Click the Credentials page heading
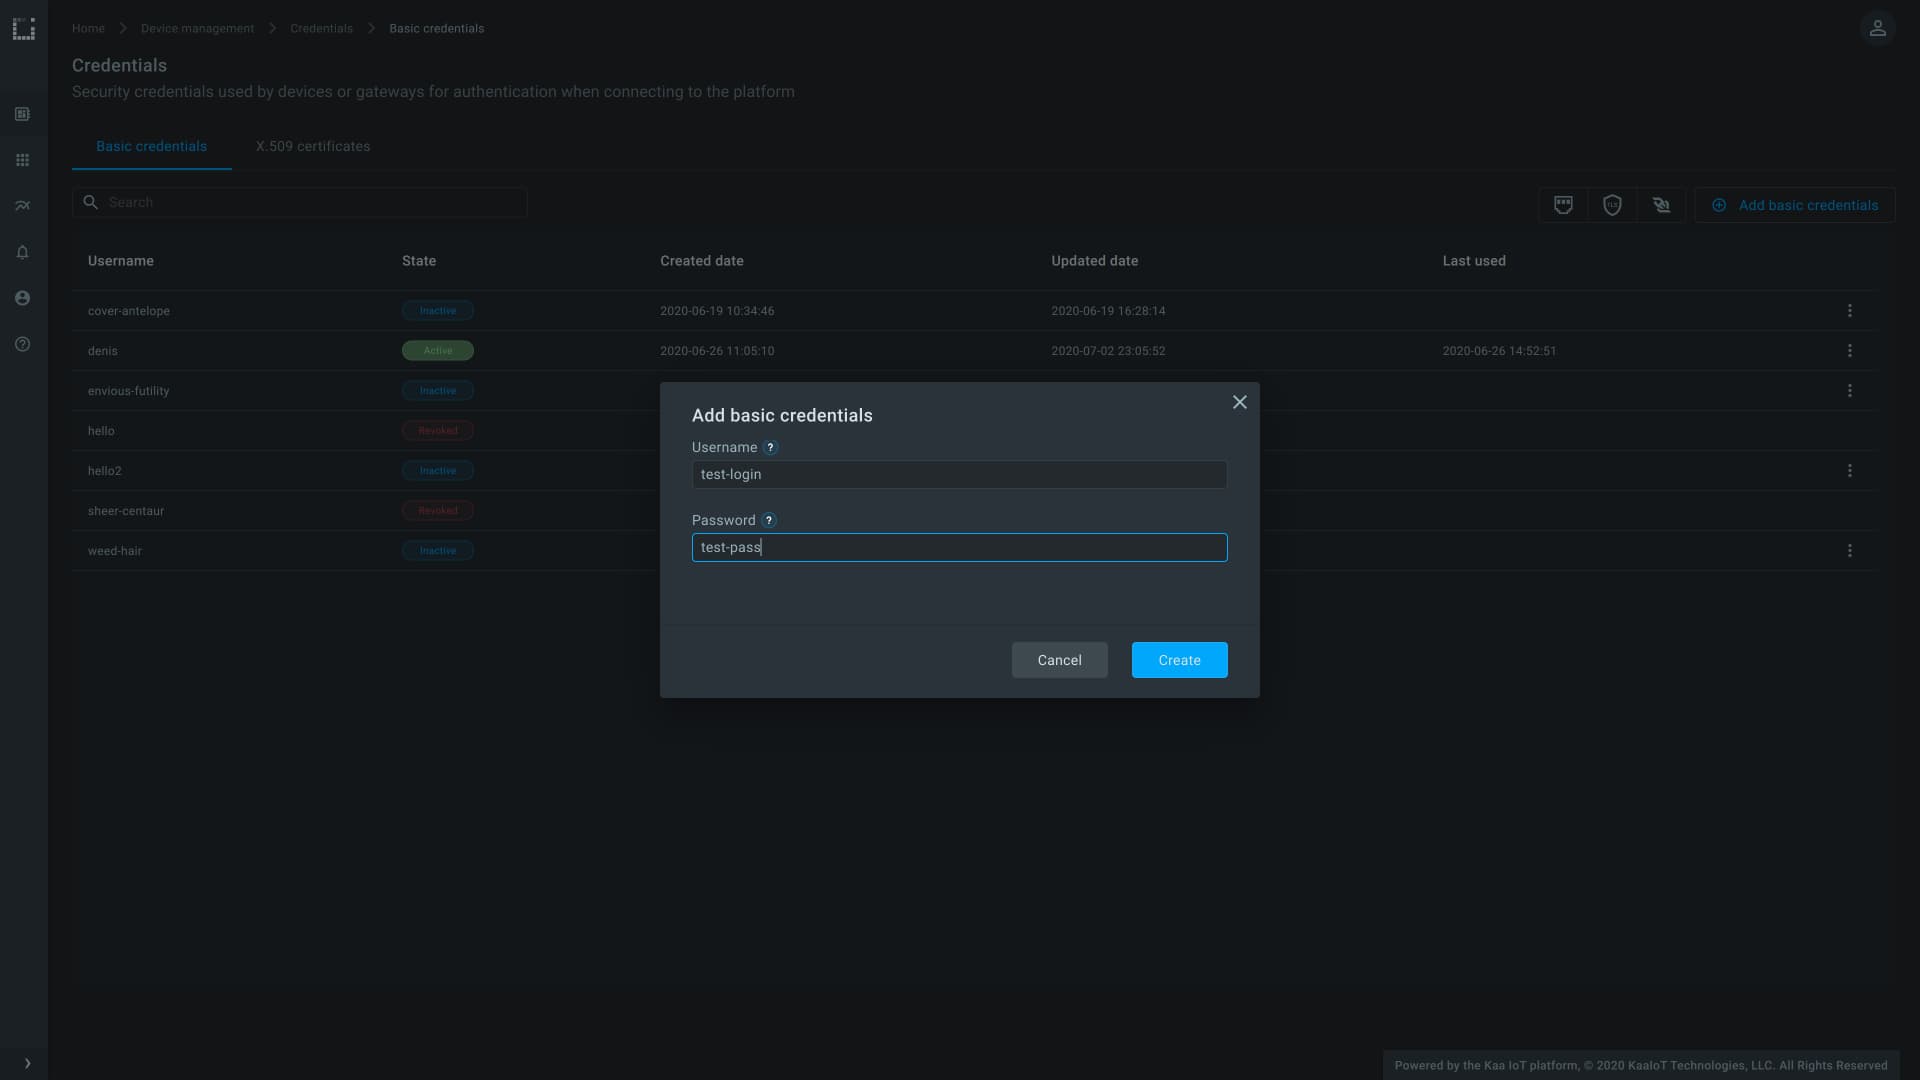The image size is (1920, 1080). (x=119, y=65)
